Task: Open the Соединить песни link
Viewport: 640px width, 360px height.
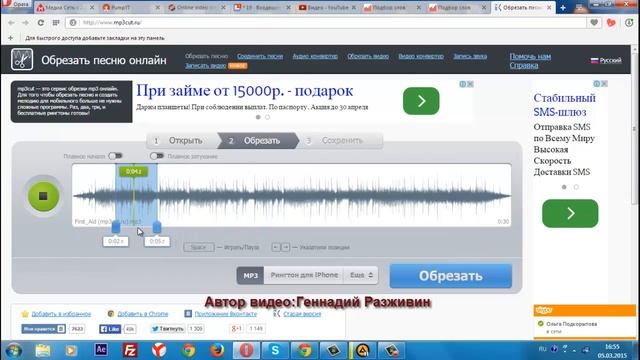Action: pos(260,56)
